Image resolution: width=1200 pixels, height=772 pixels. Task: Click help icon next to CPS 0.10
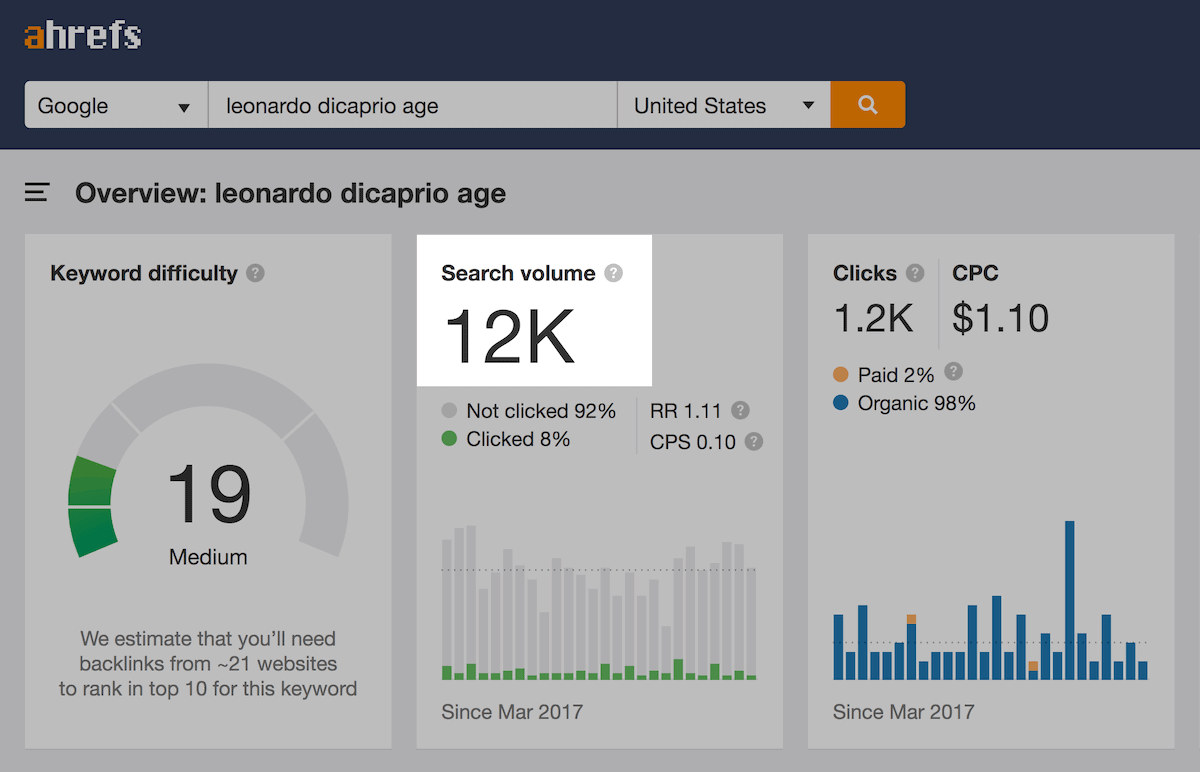754,441
